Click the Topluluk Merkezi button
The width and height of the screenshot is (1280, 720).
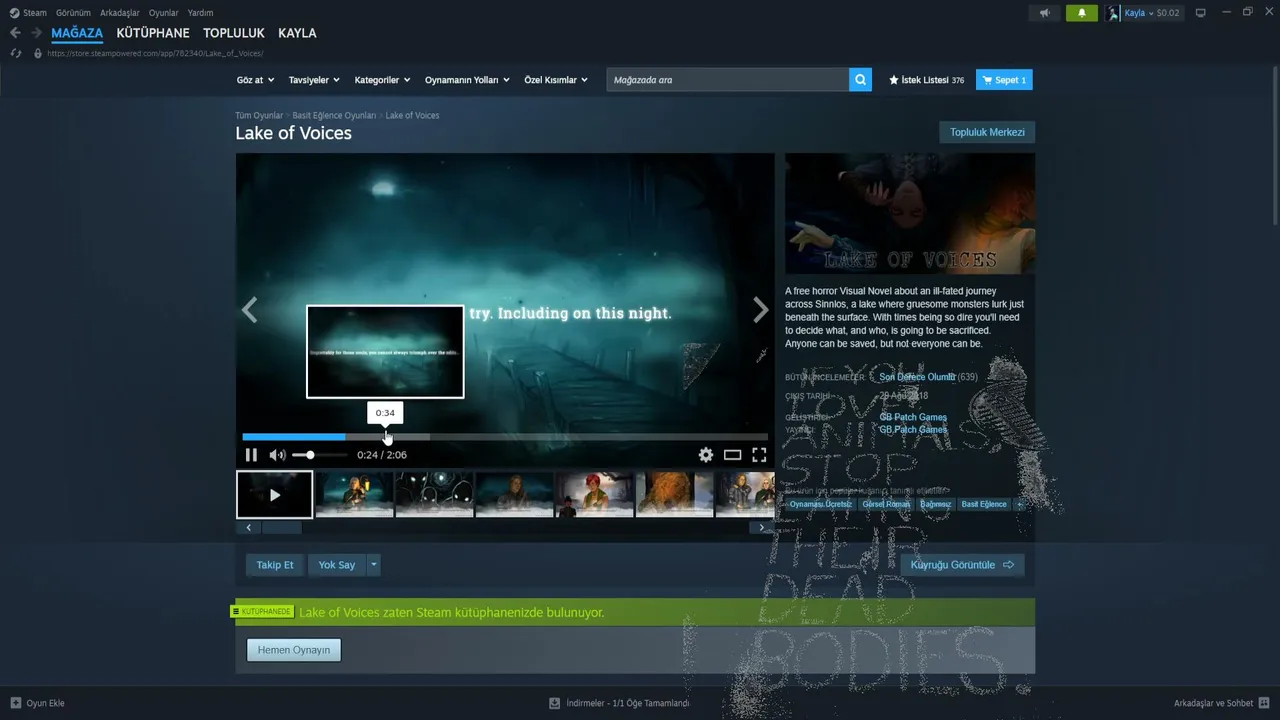click(x=987, y=132)
